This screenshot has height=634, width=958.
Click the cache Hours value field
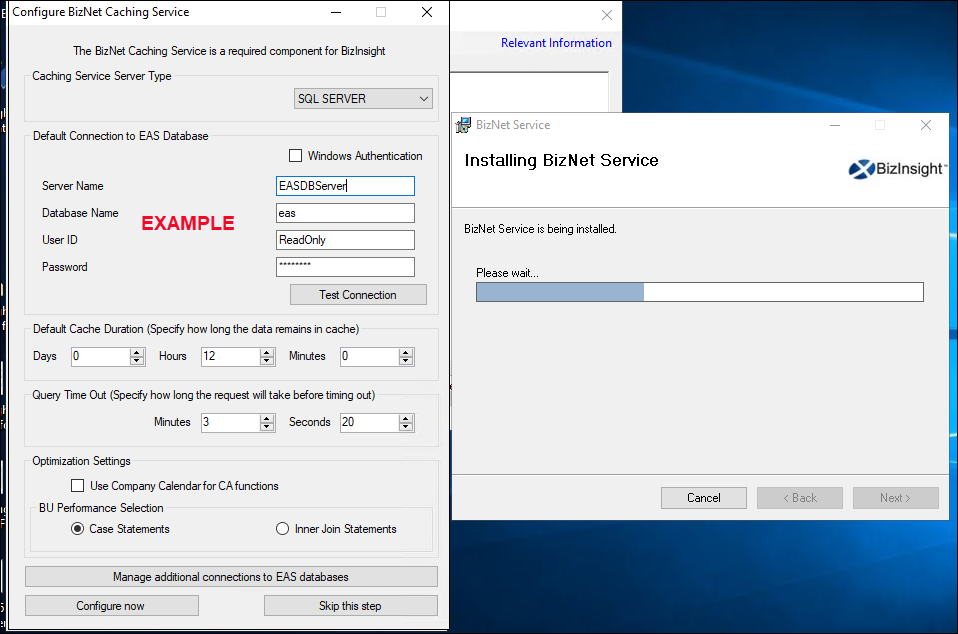pos(231,356)
